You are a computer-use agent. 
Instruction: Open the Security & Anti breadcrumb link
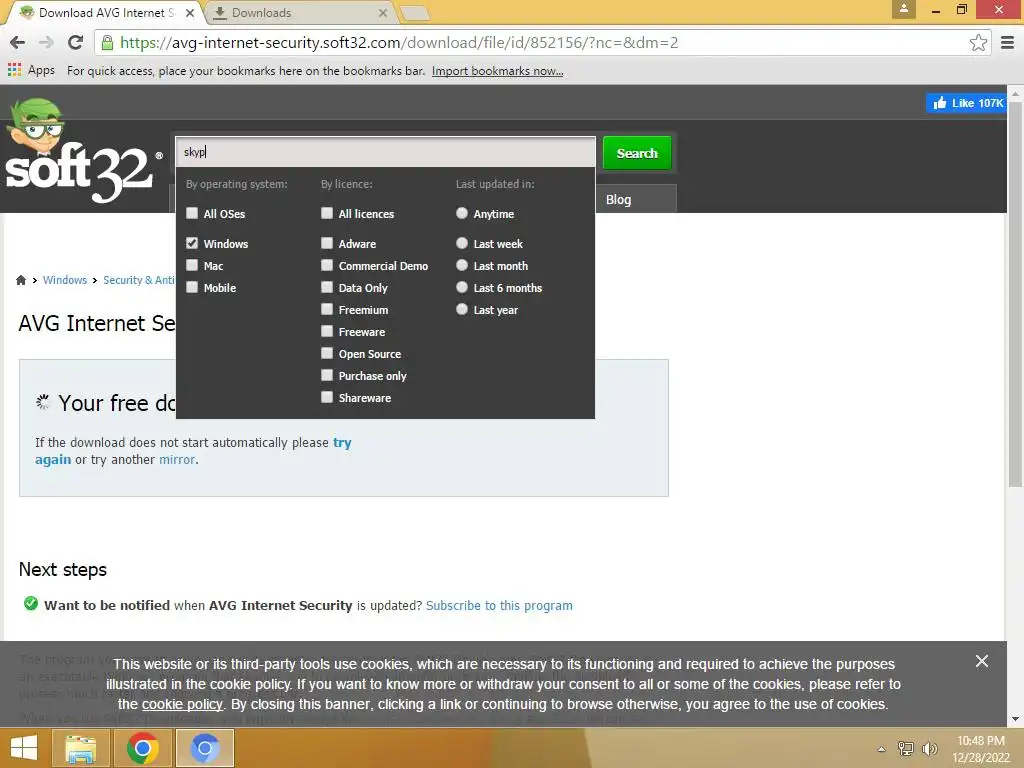(x=138, y=280)
